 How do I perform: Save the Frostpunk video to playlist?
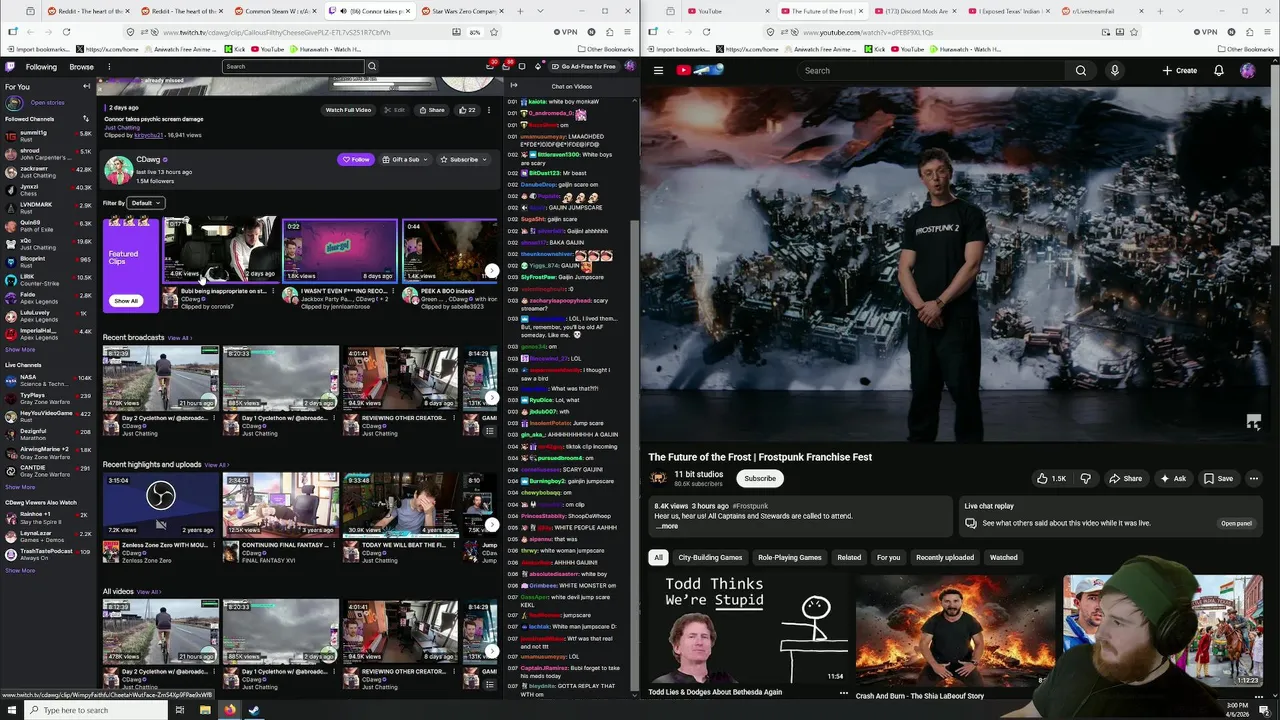pyautogui.click(x=1218, y=479)
